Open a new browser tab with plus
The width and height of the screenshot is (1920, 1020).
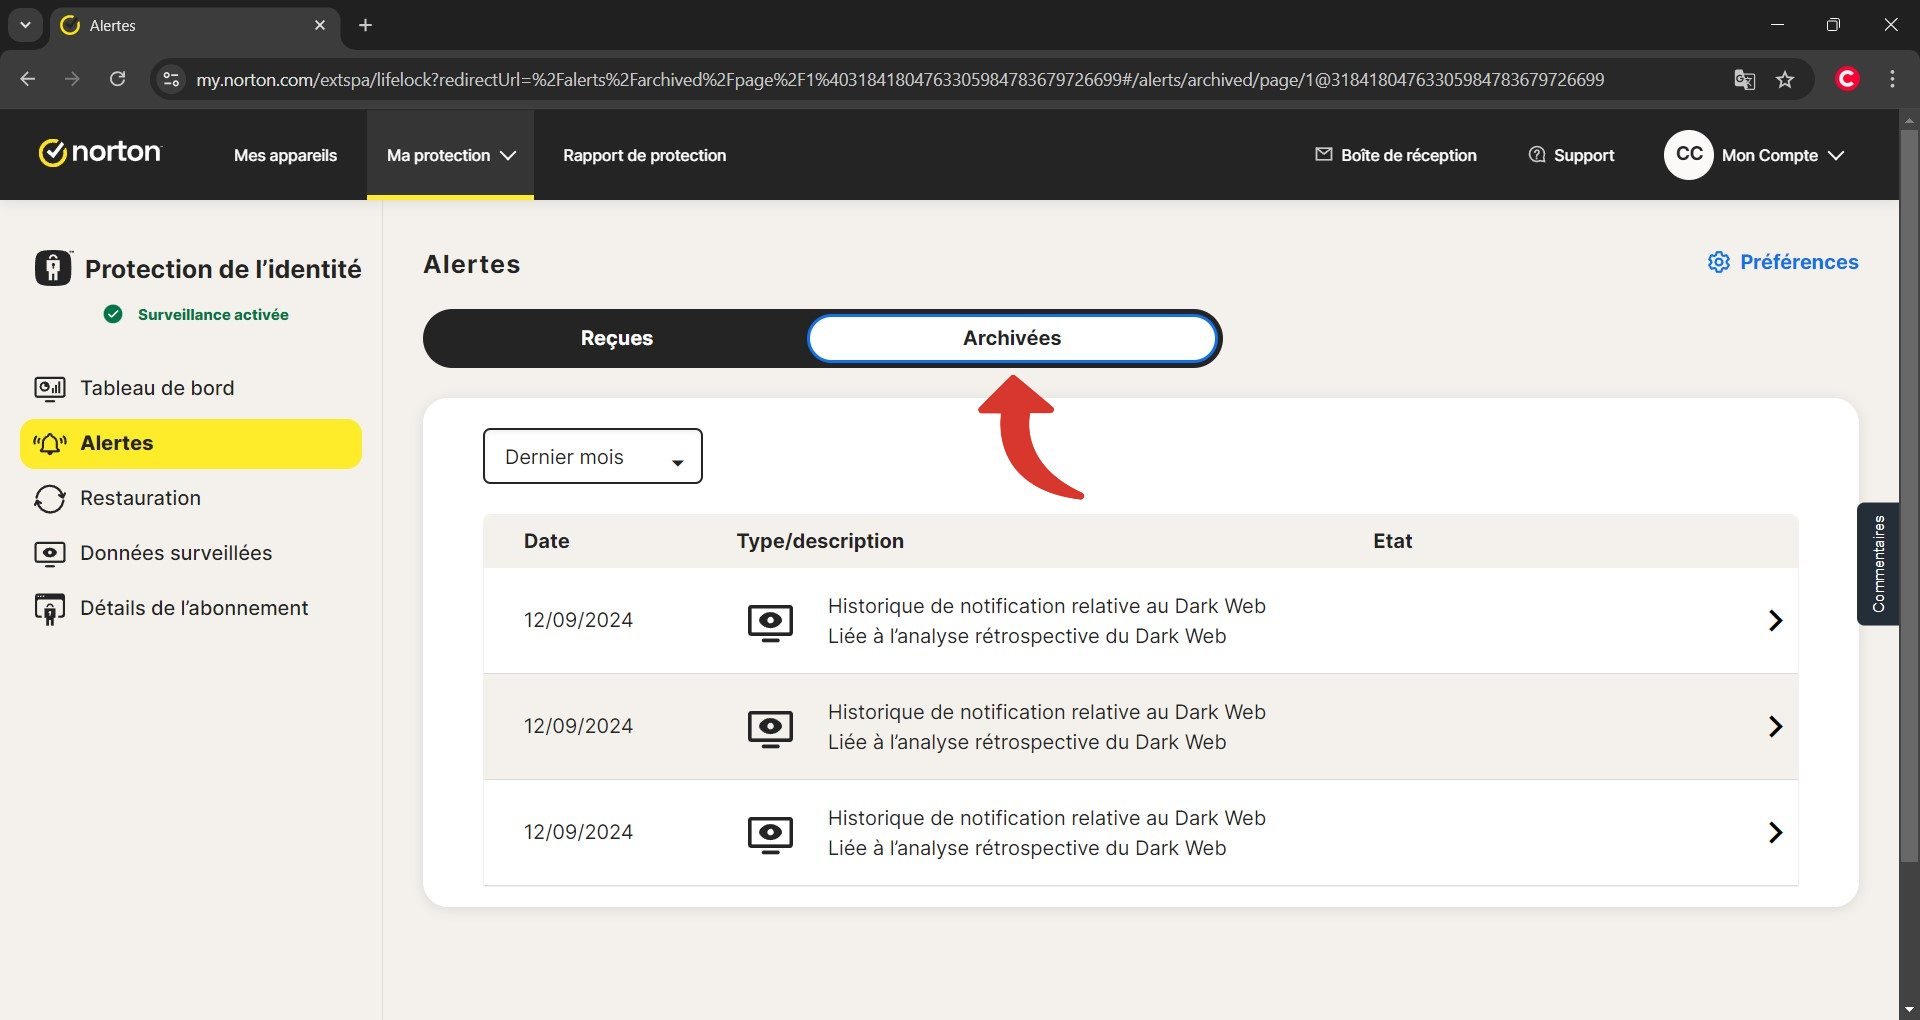(365, 25)
